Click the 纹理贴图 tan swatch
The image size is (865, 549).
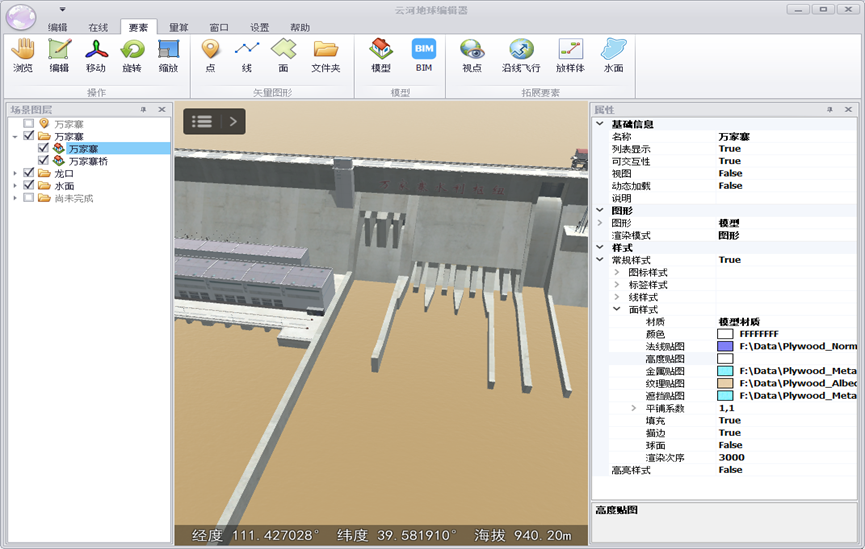point(725,383)
